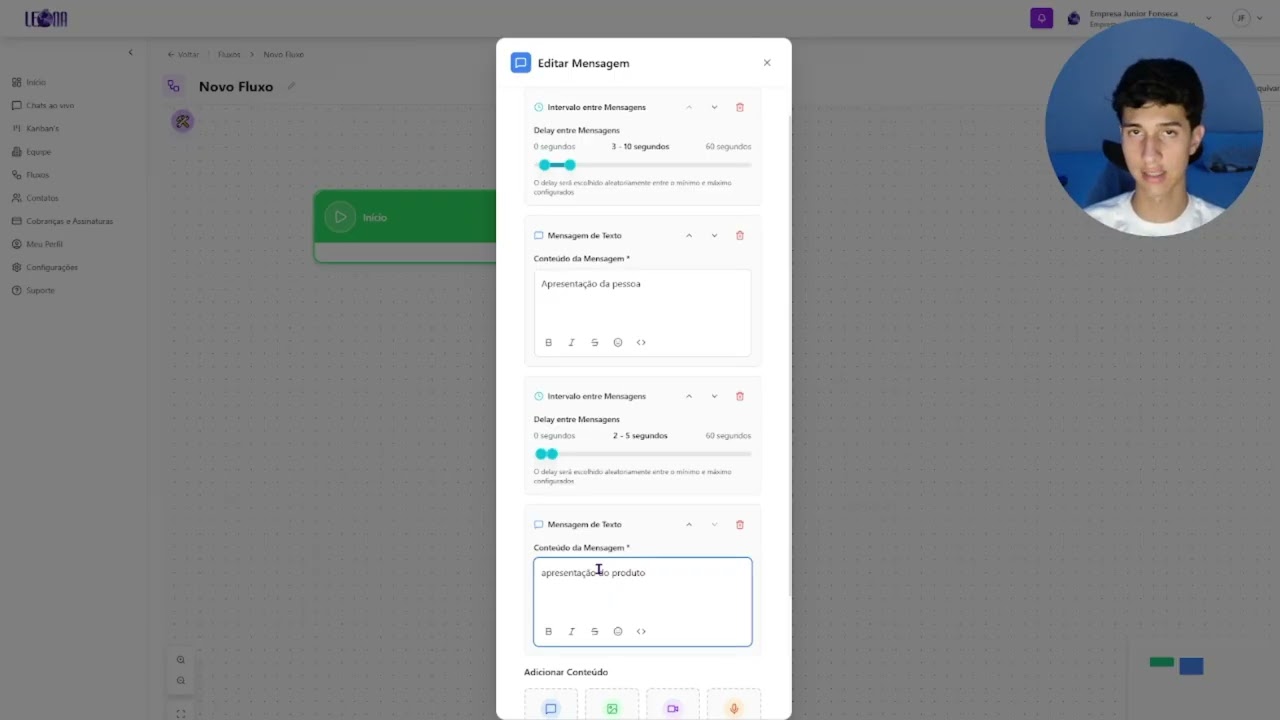Screen dimensions: 1280x720
Task: Click into 'Apresentação da pessoa' message text area
Action: (x=642, y=301)
